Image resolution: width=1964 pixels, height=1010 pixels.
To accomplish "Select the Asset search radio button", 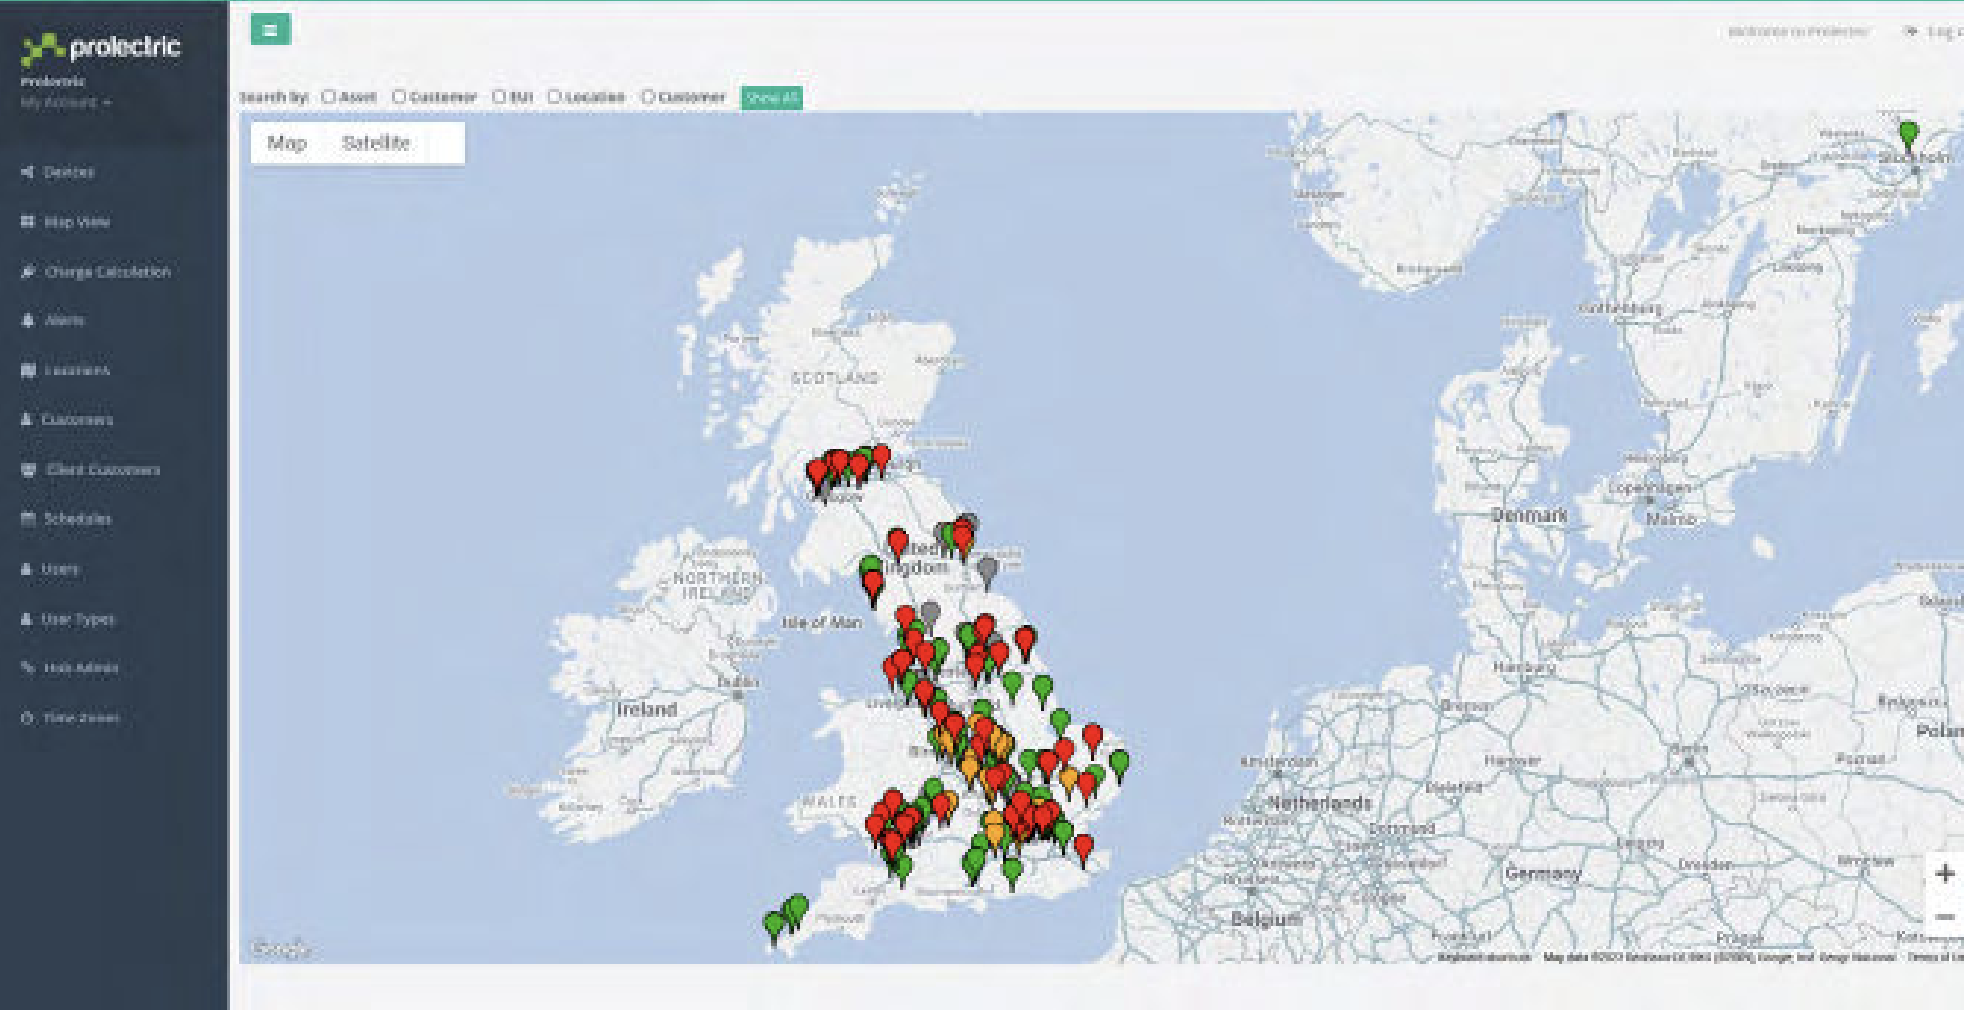I will [328, 97].
